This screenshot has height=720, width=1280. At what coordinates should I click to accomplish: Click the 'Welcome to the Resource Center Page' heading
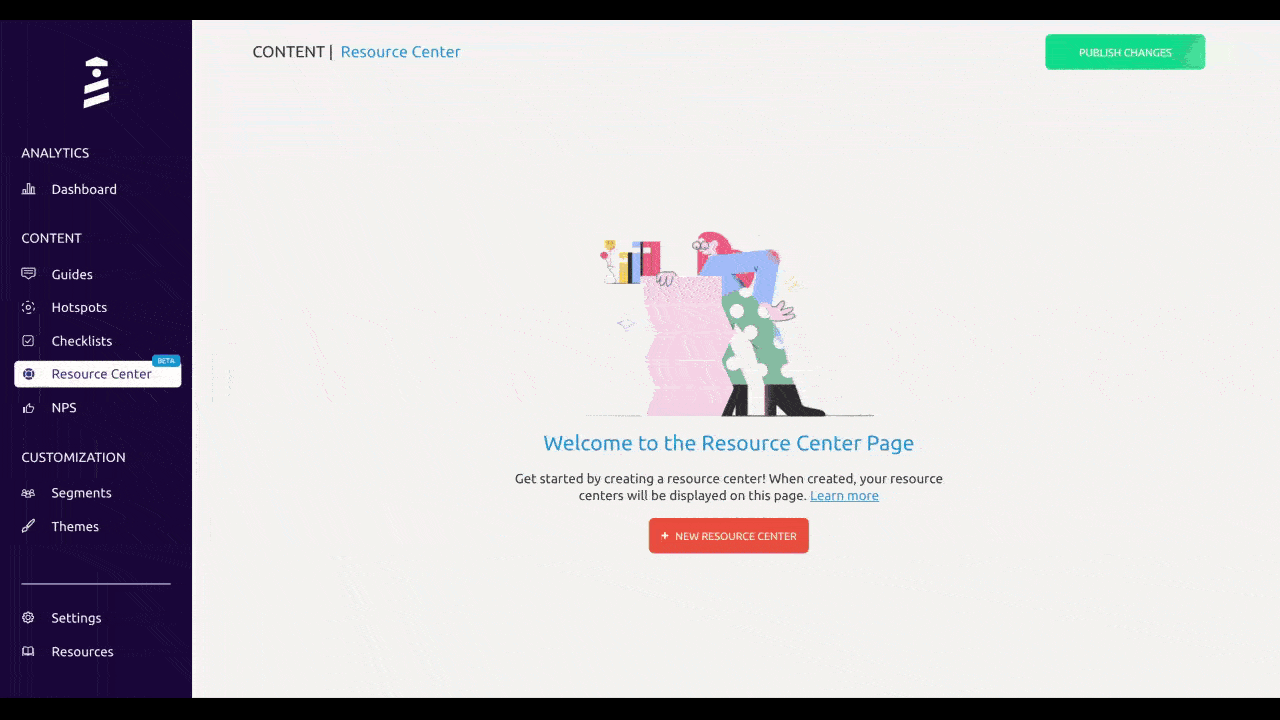point(728,443)
